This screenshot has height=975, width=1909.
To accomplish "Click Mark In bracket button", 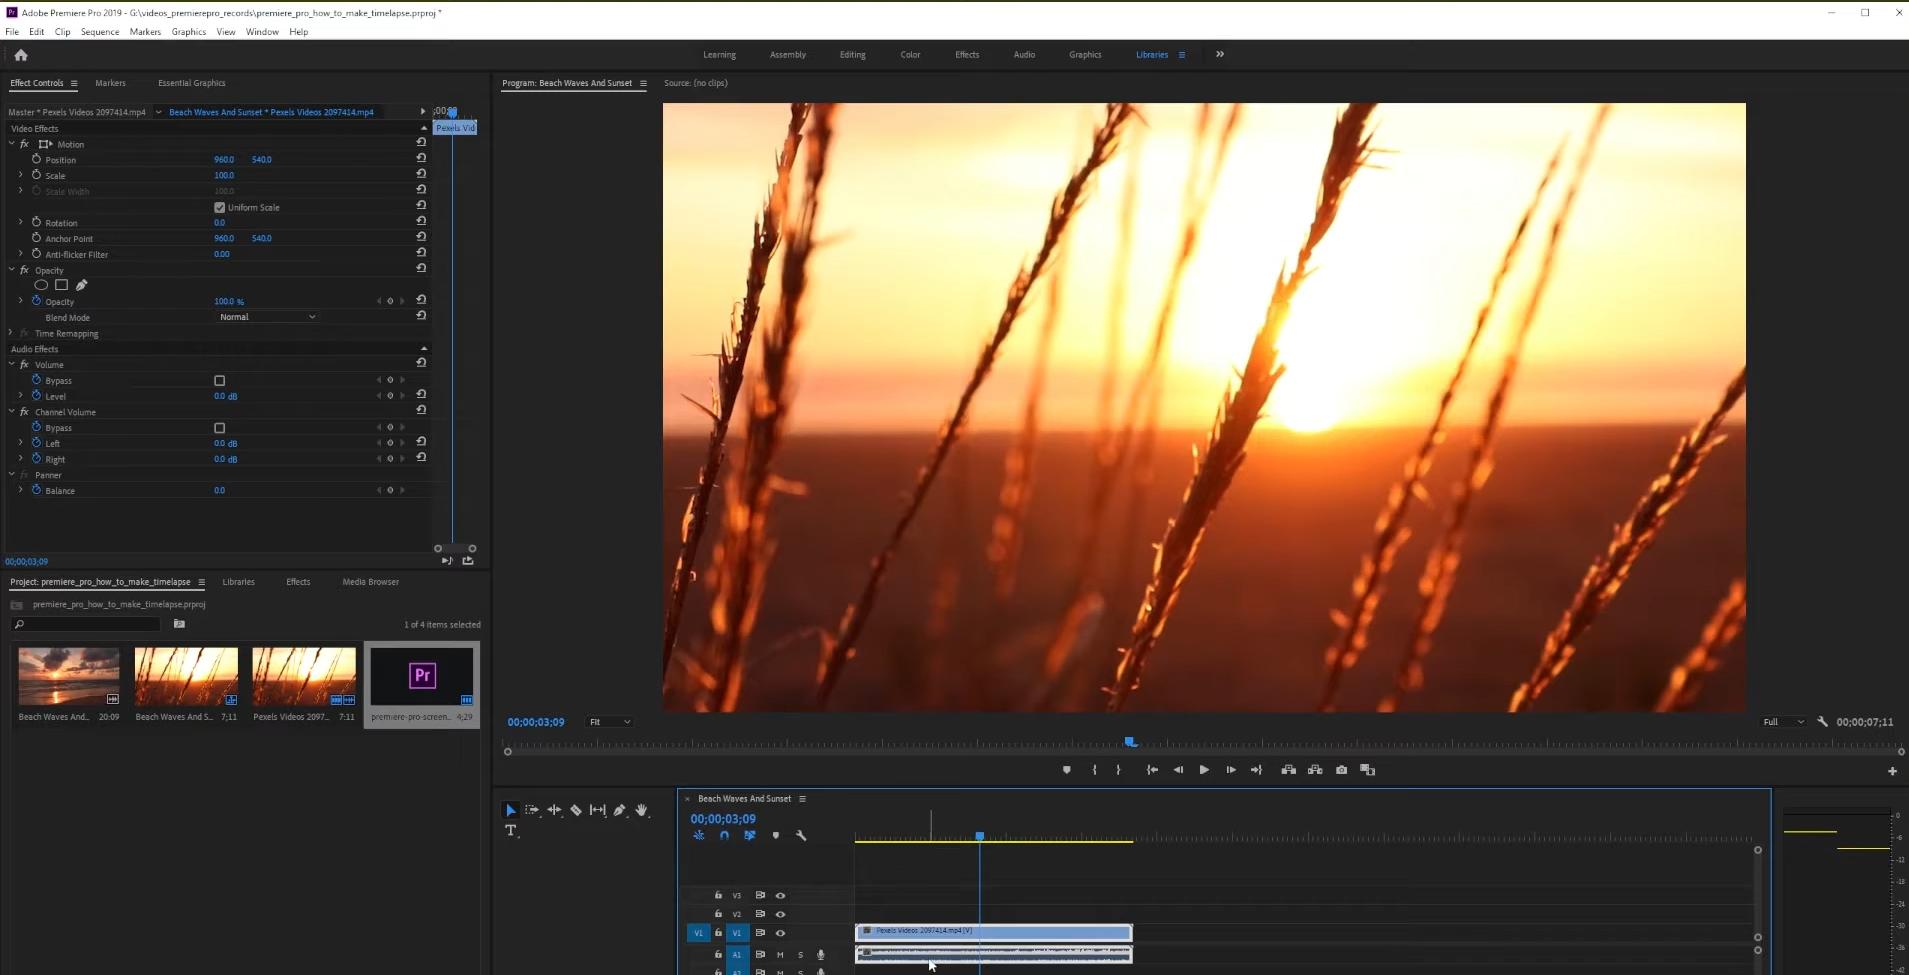I will 1095,770.
